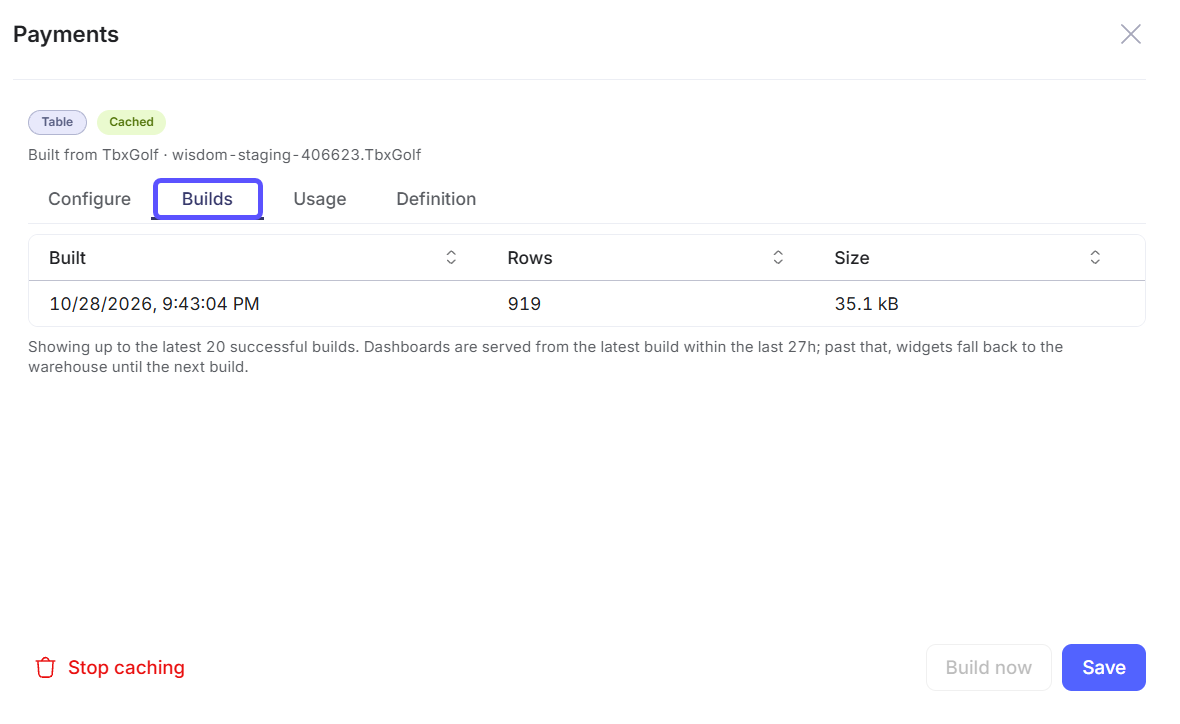Close the Payments dialog
Image resolution: width=1180 pixels, height=724 pixels.
pyautogui.click(x=1130, y=34)
